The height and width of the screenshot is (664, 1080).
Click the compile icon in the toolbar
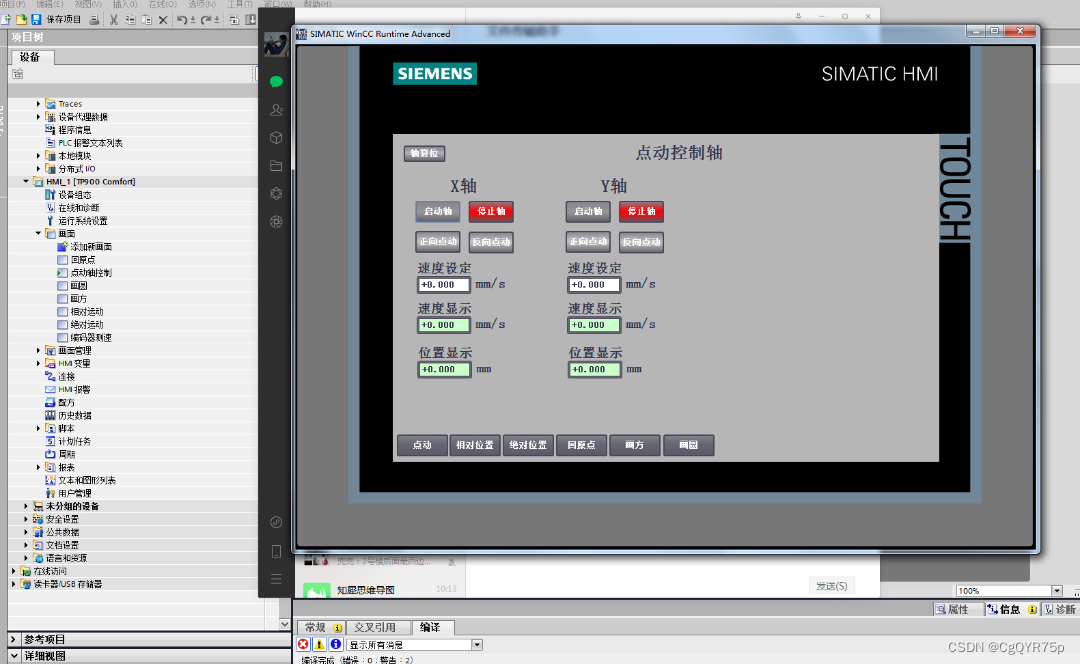click(233, 19)
